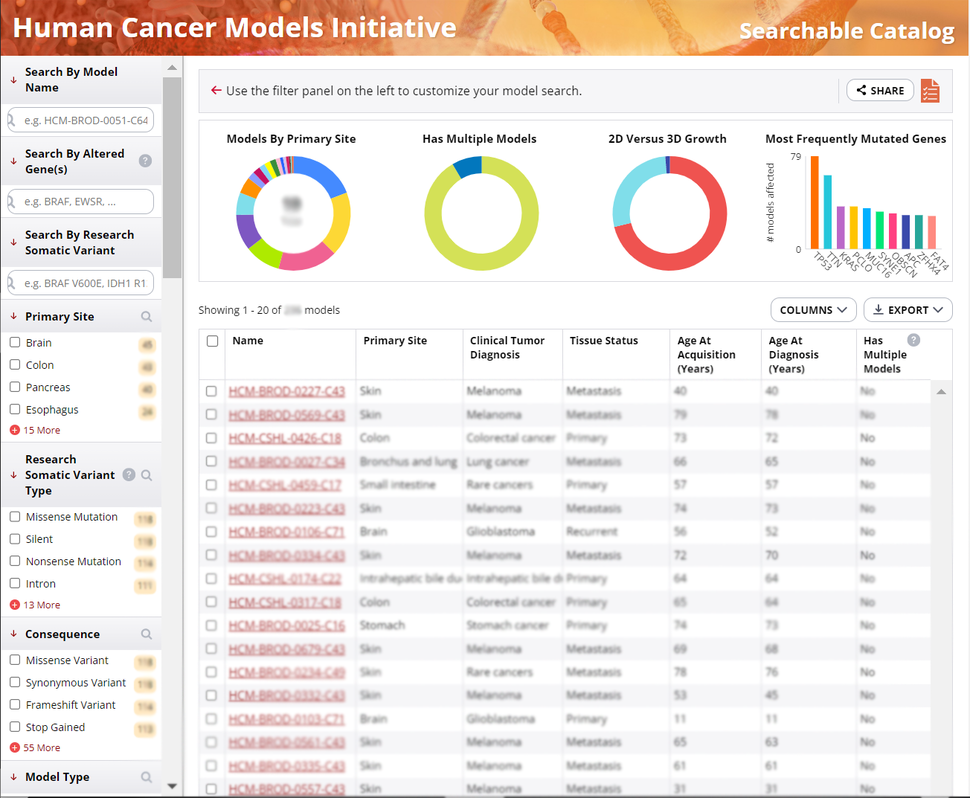Click the help icon beside Search By Altered Gene(s)
970x798 pixels.
(145, 161)
